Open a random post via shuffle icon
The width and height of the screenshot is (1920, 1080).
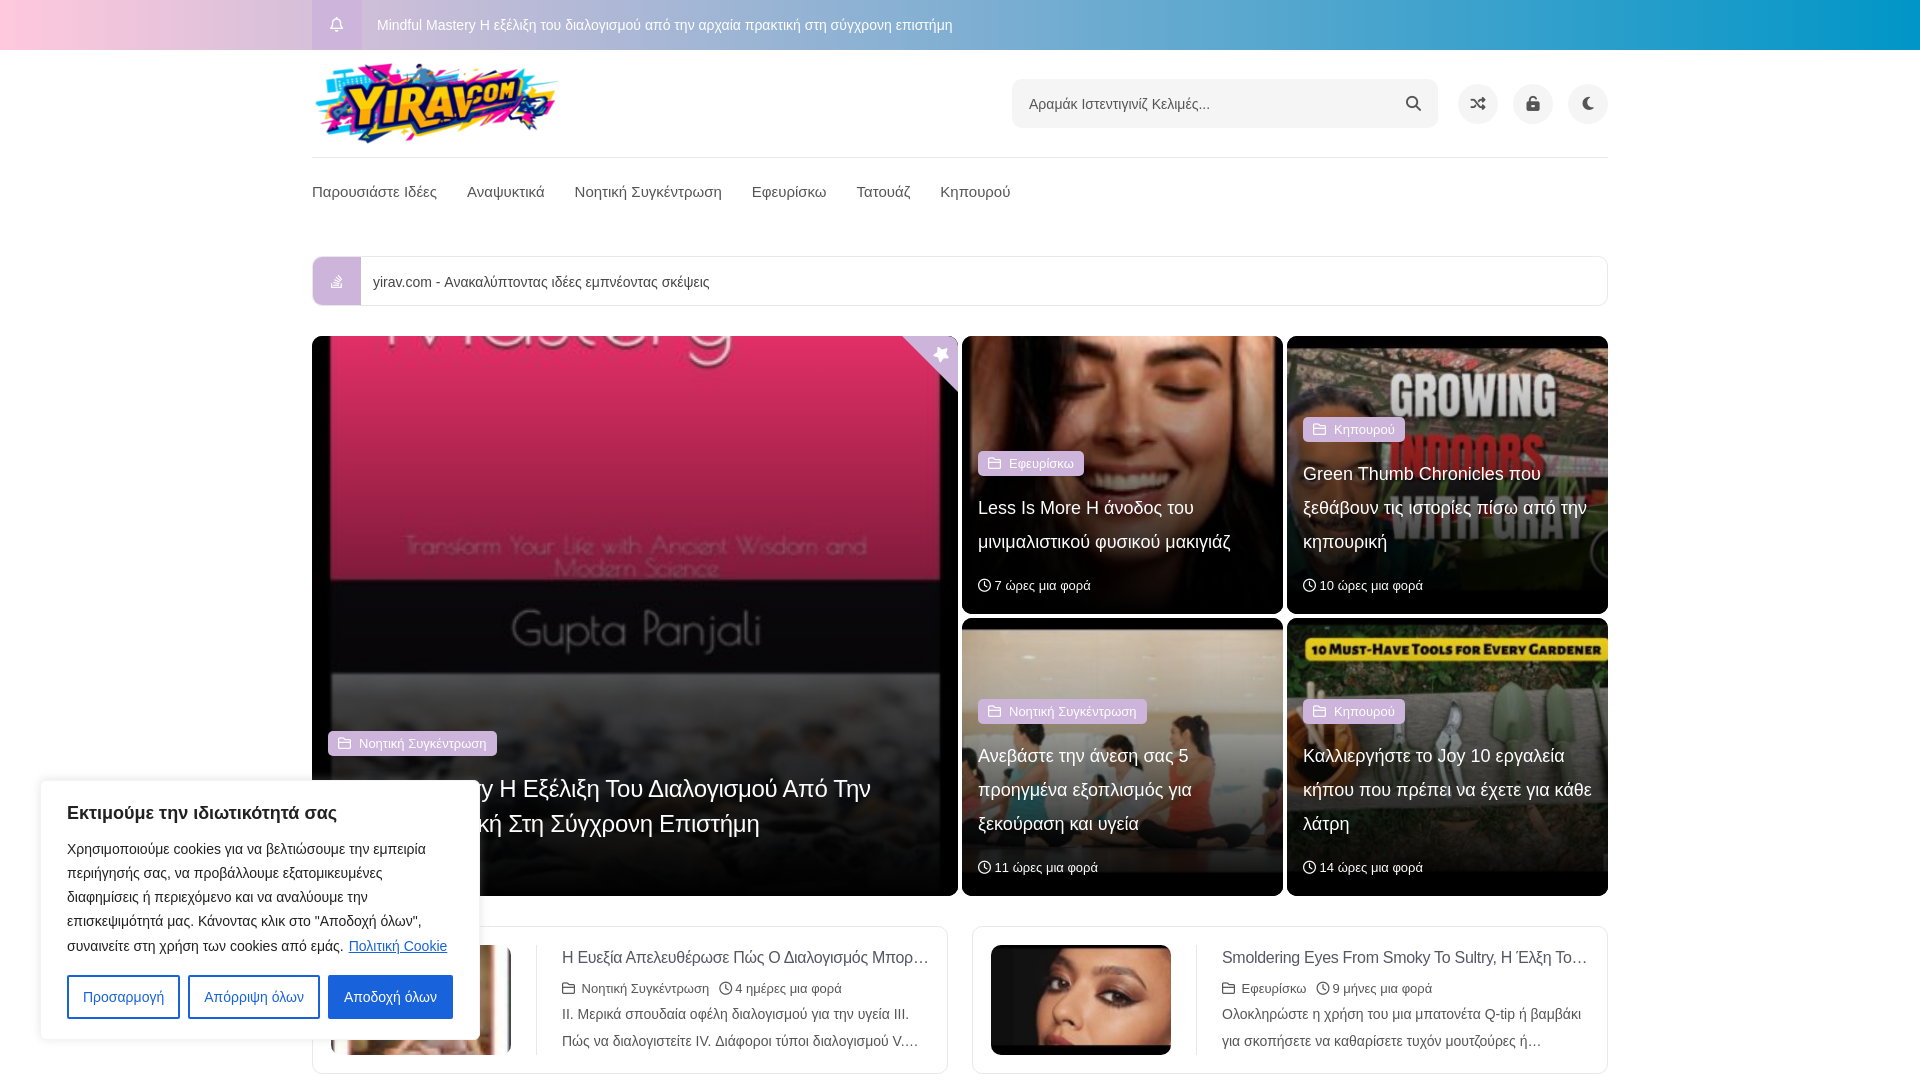pyautogui.click(x=1478, y=104)
